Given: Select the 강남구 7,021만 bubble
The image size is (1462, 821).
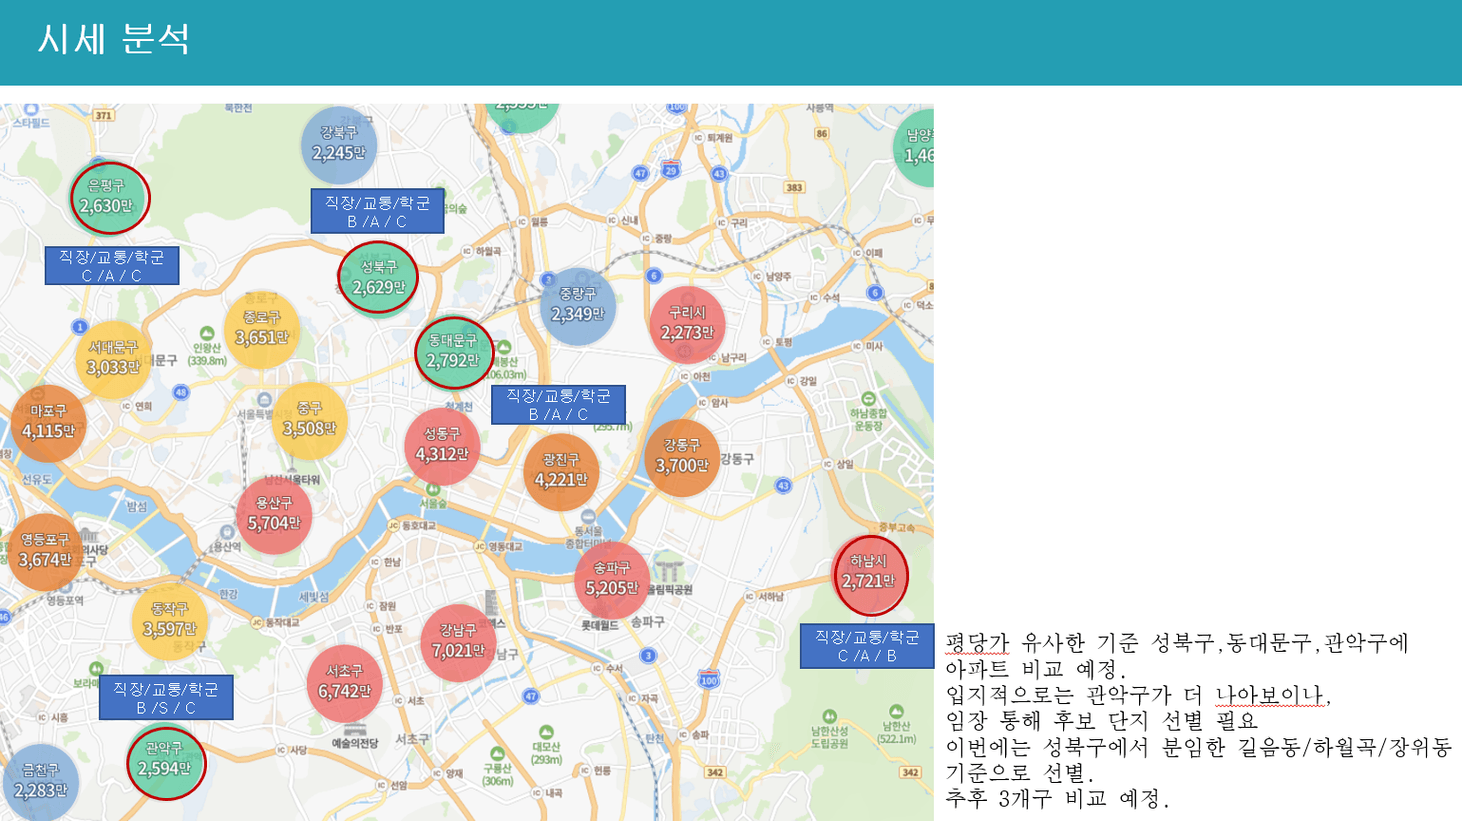Looking at the screenshot, I should 458,642.
